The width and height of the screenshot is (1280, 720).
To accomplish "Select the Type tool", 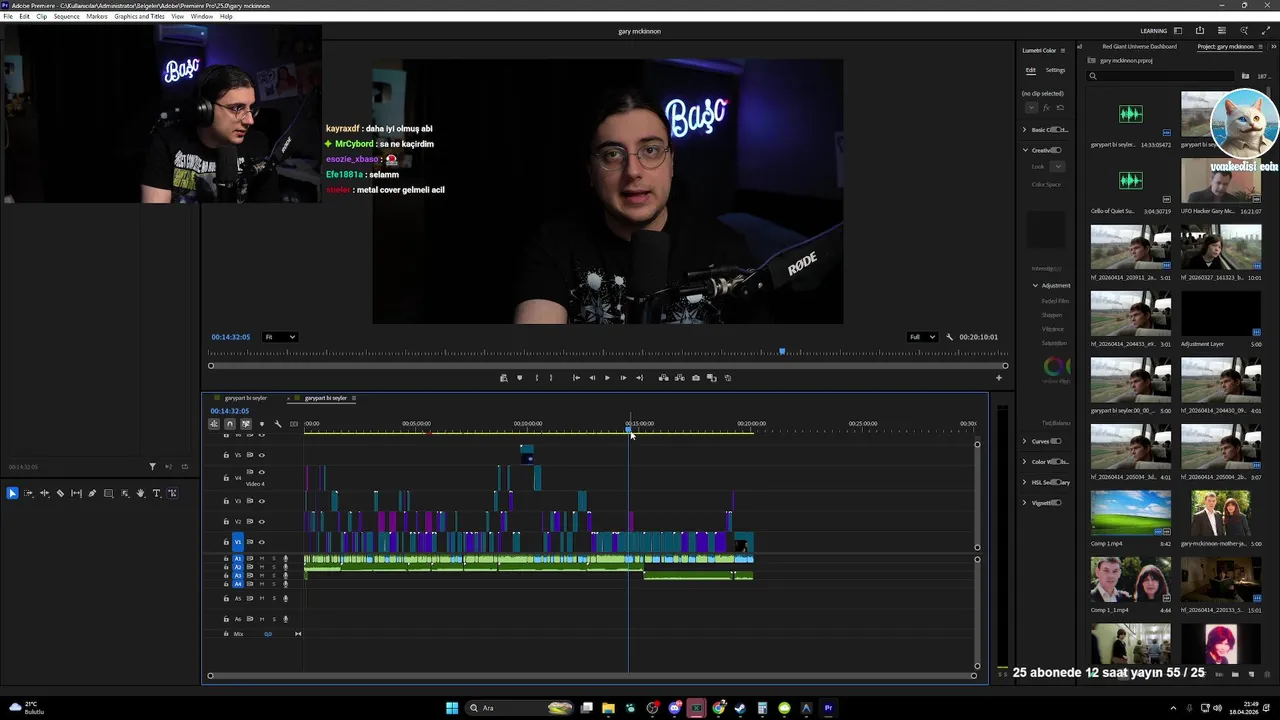I will [156, 493].
